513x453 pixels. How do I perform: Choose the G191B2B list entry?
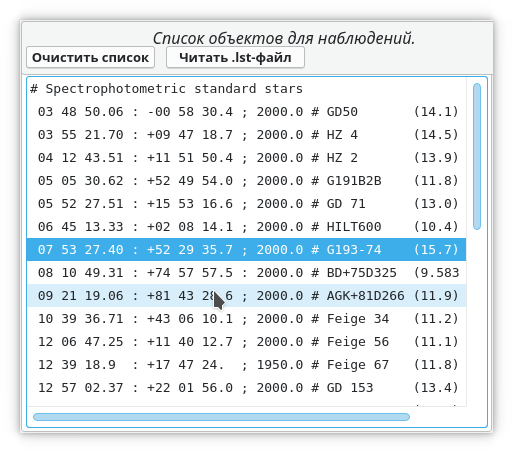247,181
